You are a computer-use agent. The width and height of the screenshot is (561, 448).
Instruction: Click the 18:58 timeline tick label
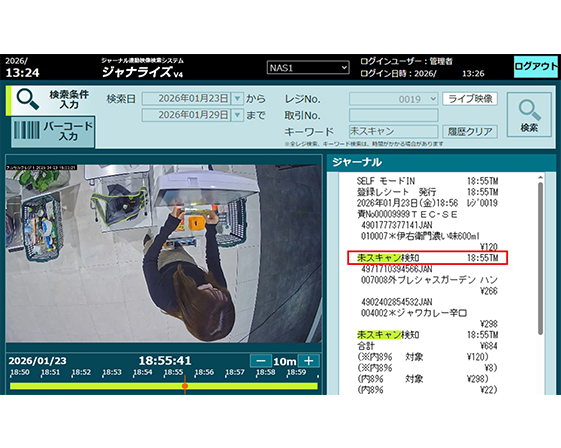tap(265, 372)
